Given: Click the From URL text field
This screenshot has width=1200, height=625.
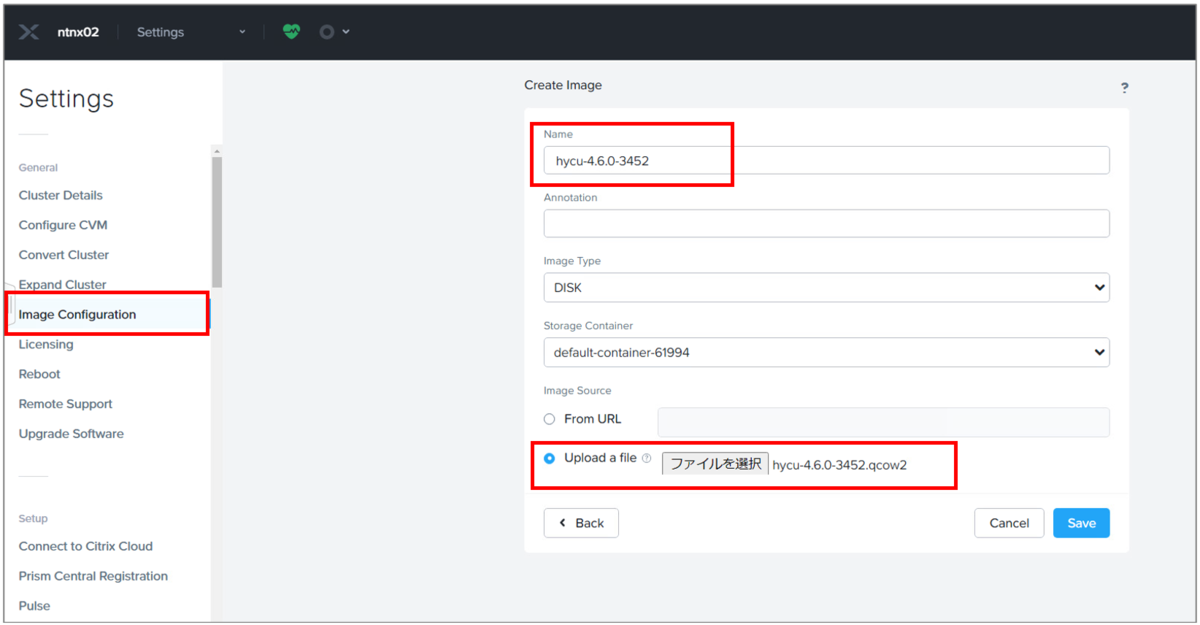Looking at the screenshot, I should click(x=883, y=422).
